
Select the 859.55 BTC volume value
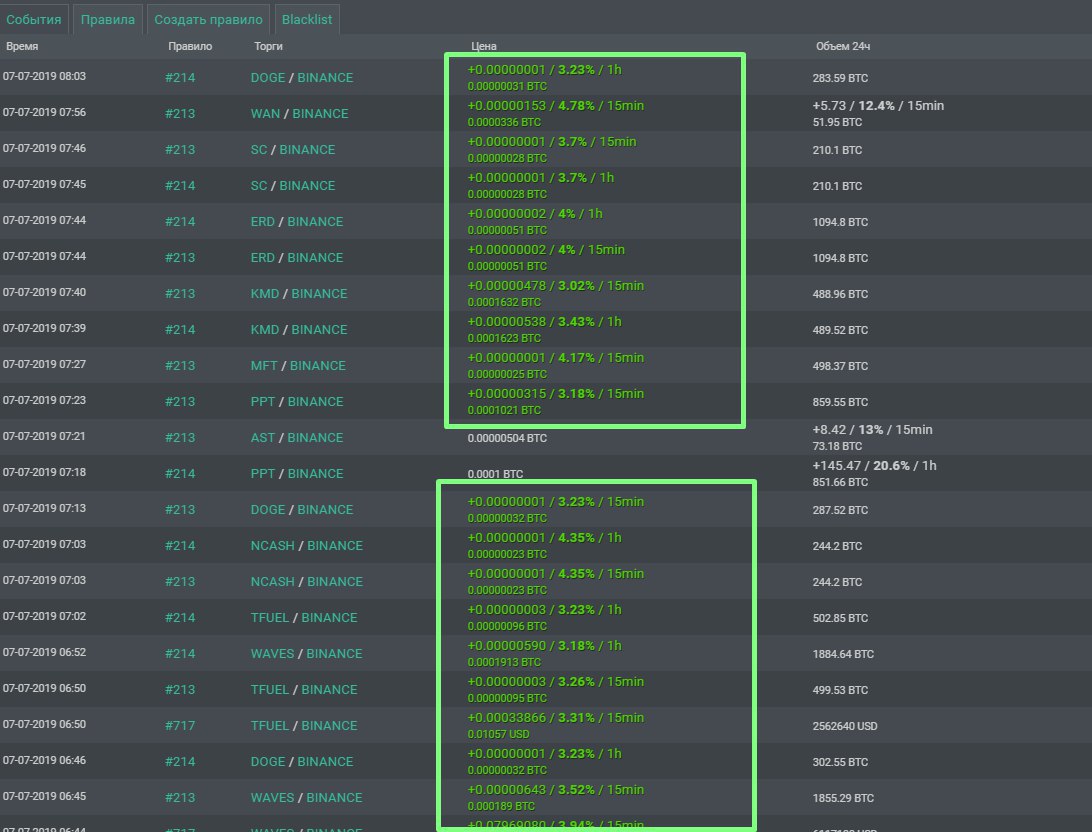(840, 402)
